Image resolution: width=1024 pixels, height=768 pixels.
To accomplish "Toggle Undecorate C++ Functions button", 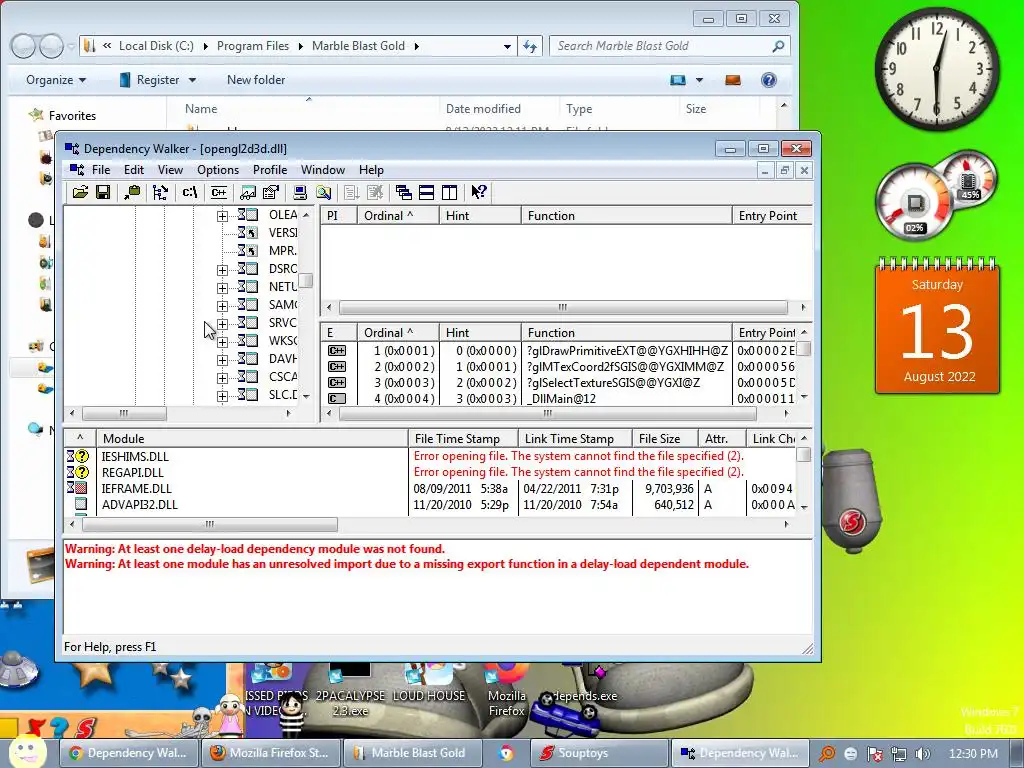I will point(219,192).
